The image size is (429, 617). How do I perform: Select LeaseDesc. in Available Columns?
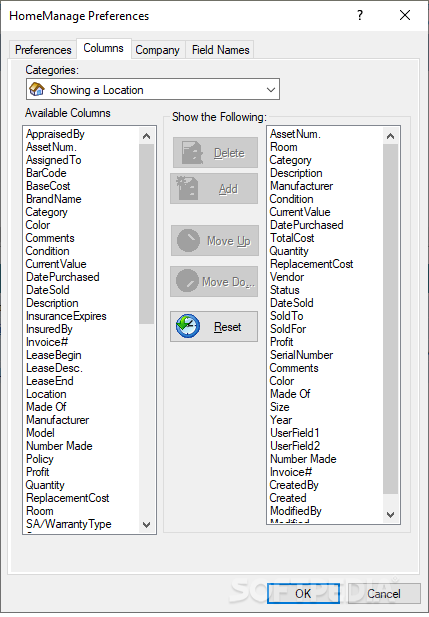point(54,368)
